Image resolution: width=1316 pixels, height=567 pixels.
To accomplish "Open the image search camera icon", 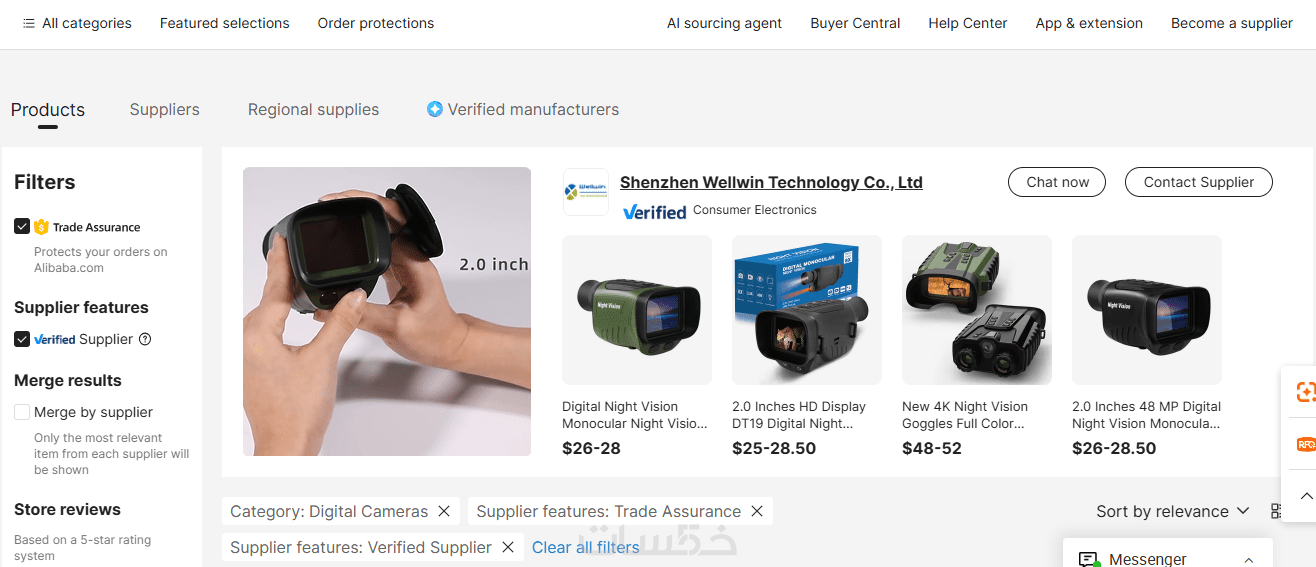I will tap(1305, 392).
